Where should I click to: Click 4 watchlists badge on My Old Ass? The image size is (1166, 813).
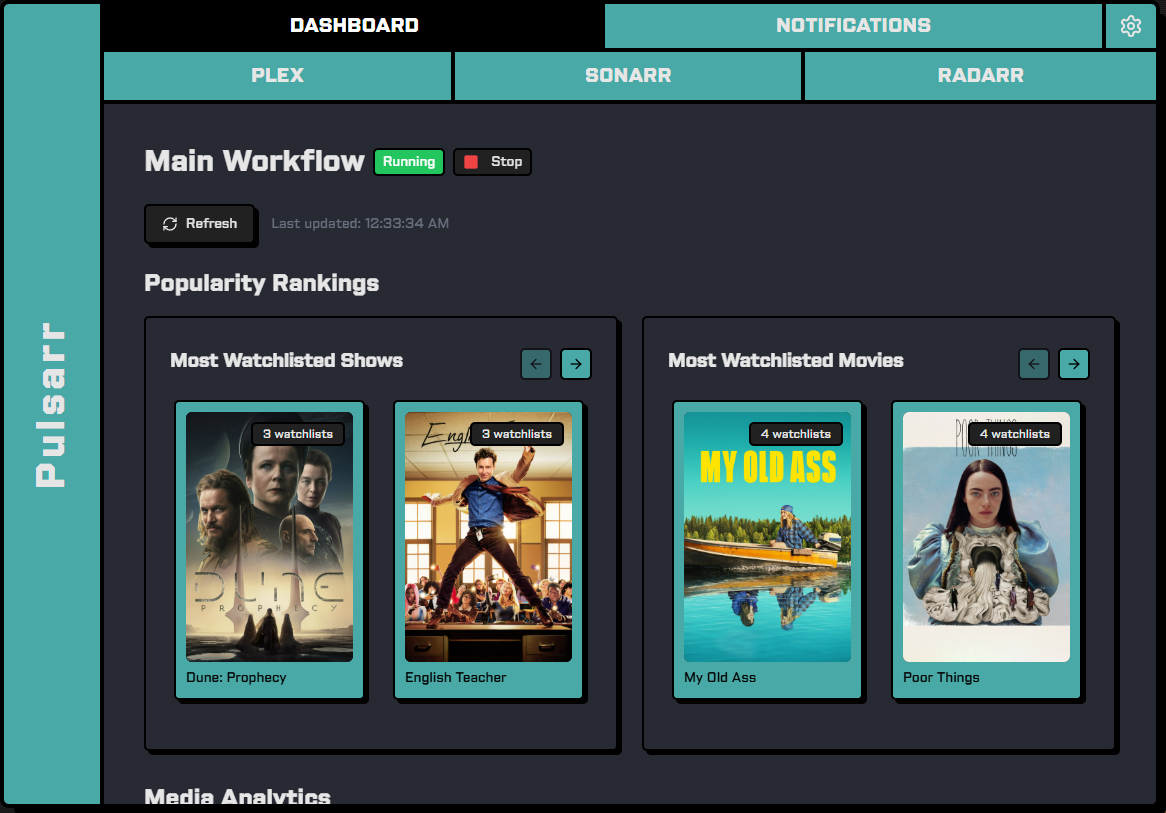[796, 434]
